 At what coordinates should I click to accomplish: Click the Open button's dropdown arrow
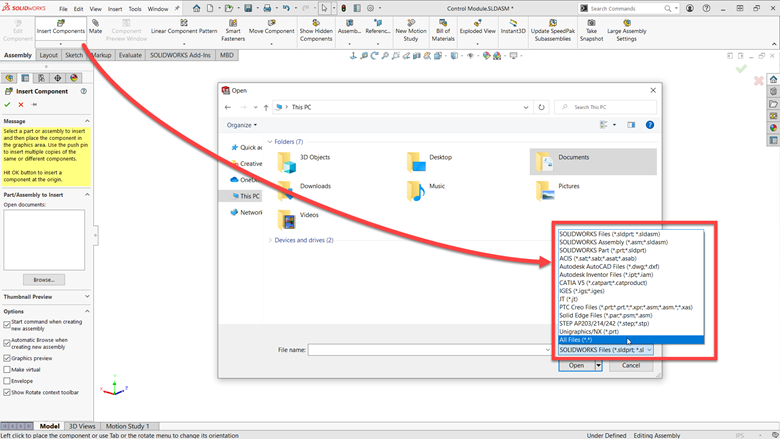598,365
